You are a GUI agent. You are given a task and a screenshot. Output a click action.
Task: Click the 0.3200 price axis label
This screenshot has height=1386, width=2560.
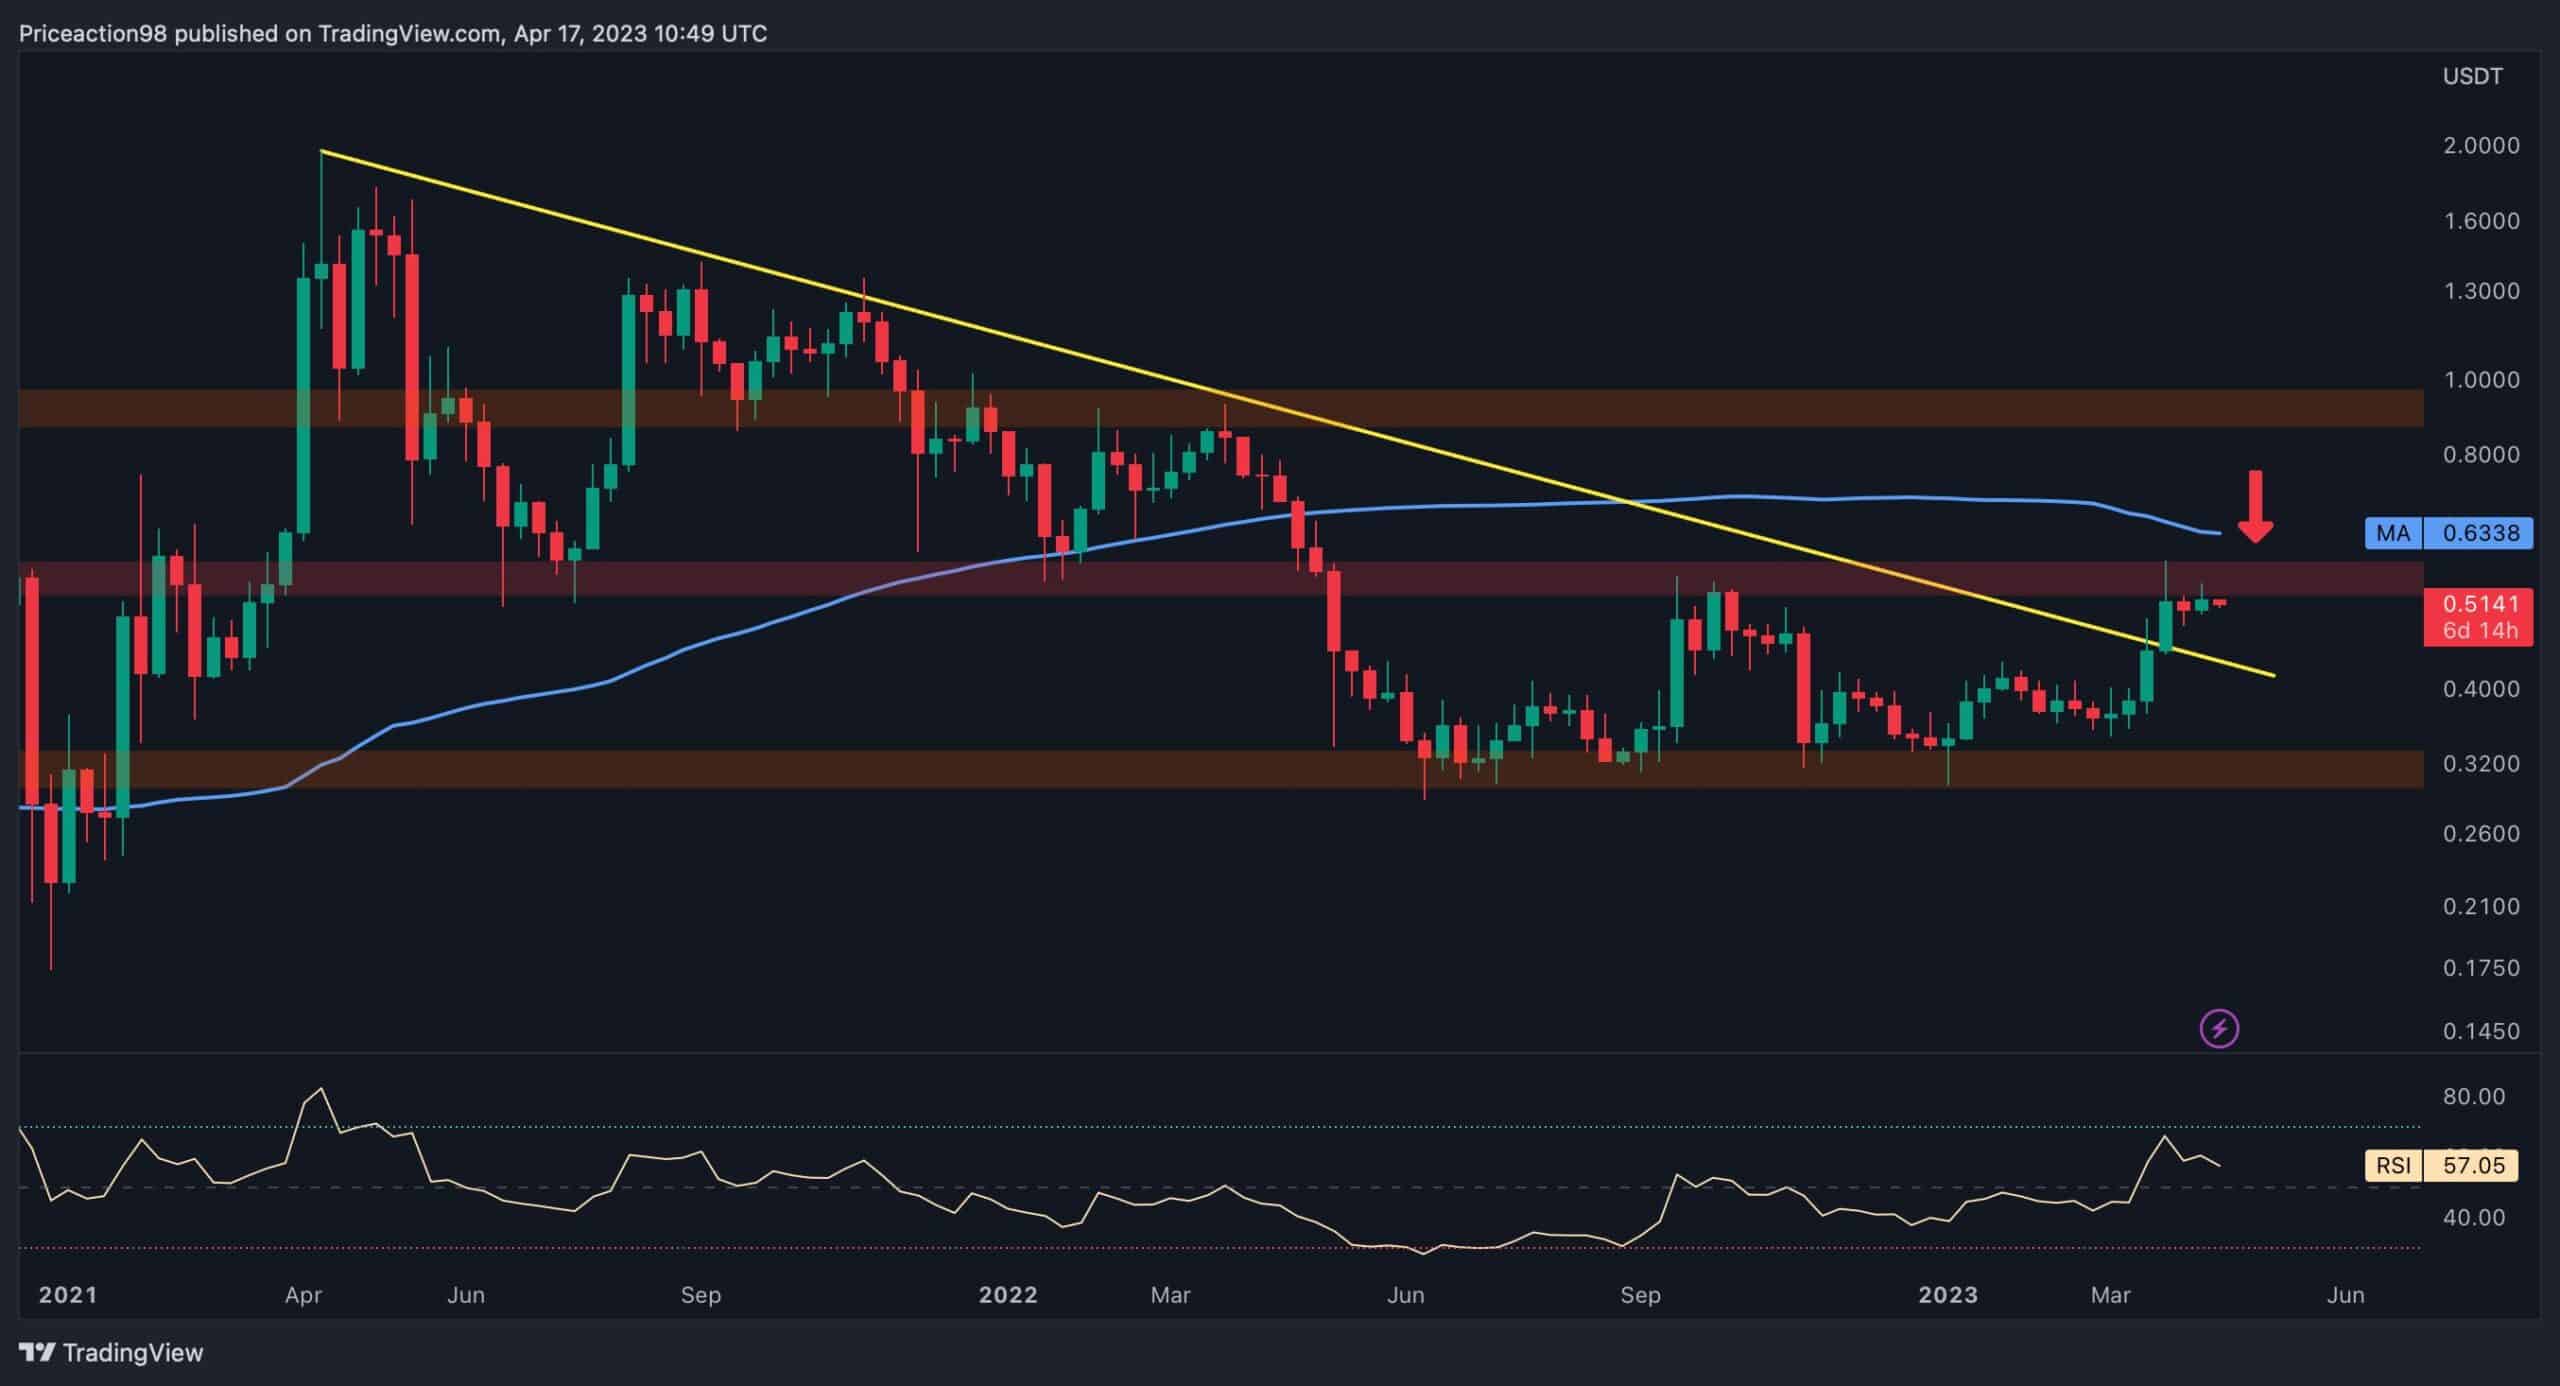pos(2481,764)
